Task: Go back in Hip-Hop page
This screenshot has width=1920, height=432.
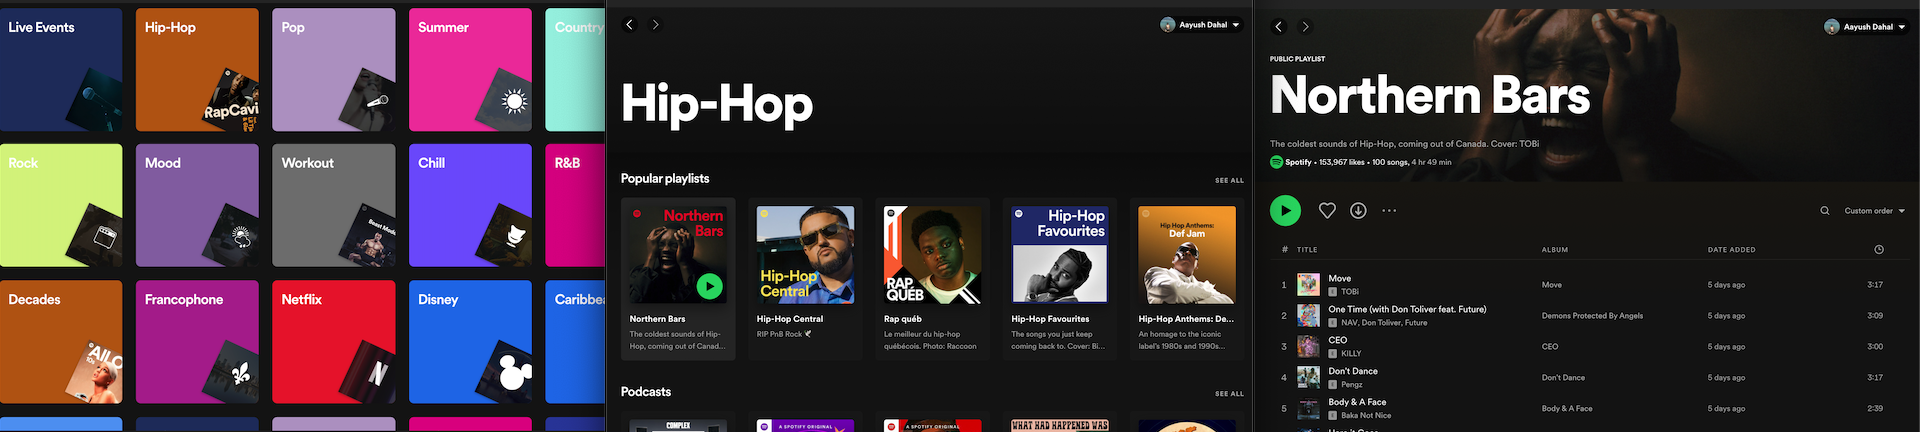Action: pyautogui.click(x=629, y=25)
